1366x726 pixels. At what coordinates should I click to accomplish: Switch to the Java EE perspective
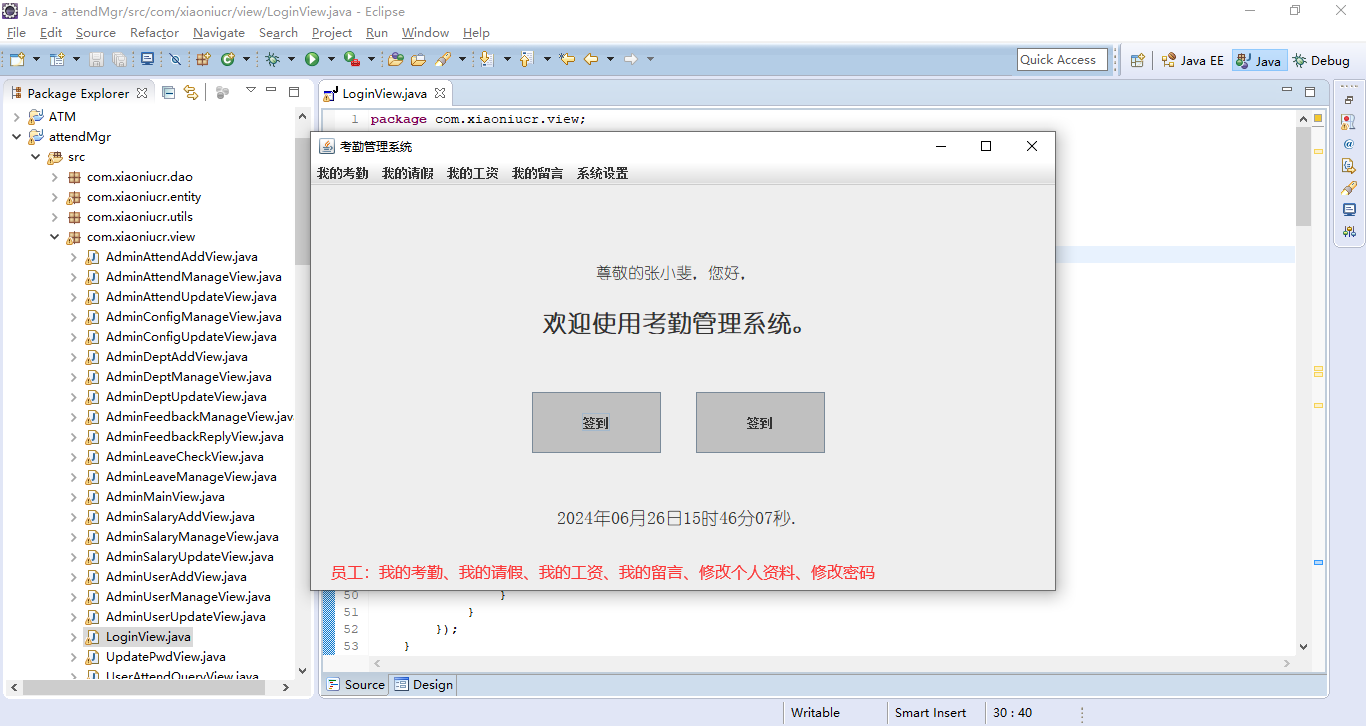pos(1192,60)
